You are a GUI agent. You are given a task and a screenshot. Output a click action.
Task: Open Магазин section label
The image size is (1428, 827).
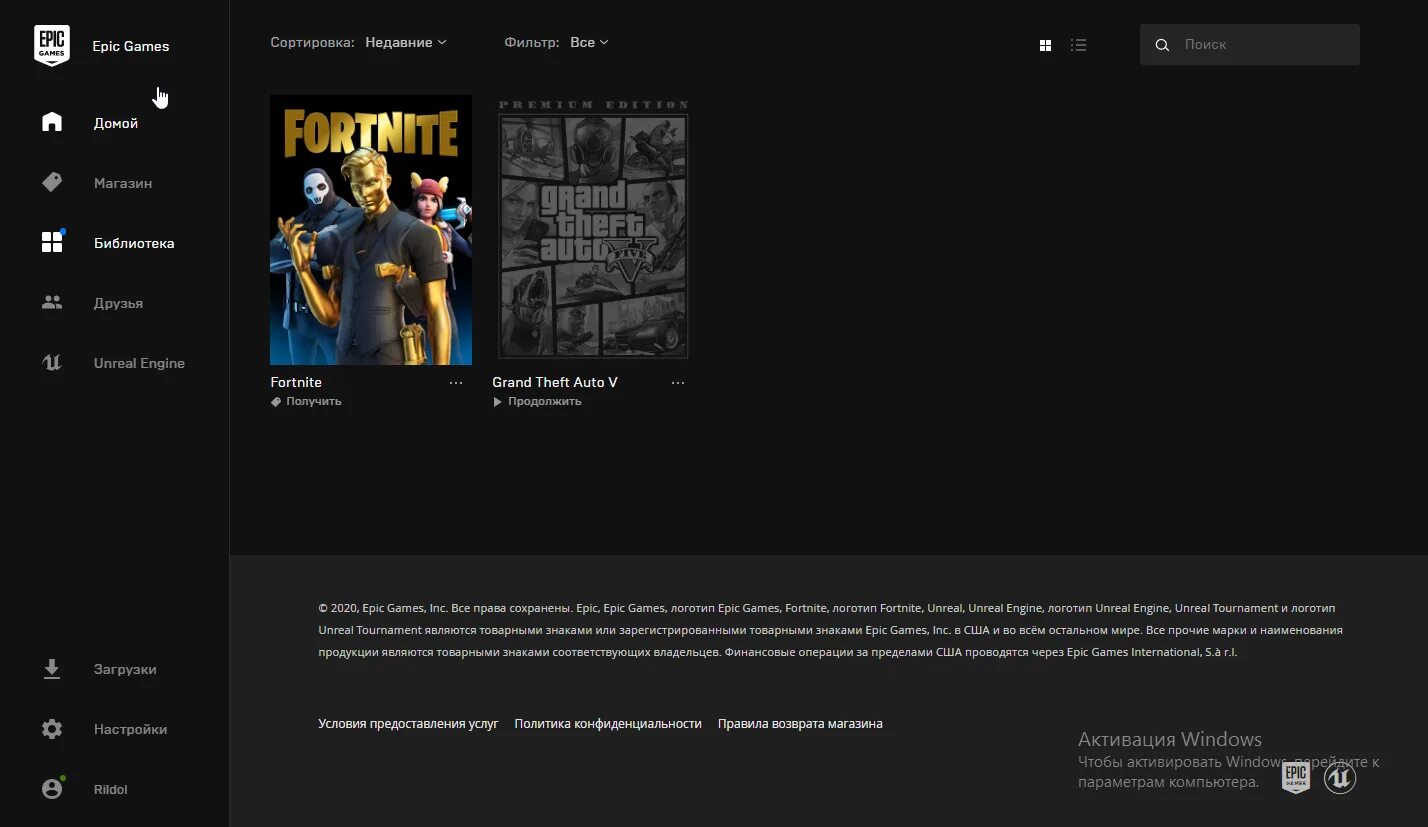click(x=123, y=183)
